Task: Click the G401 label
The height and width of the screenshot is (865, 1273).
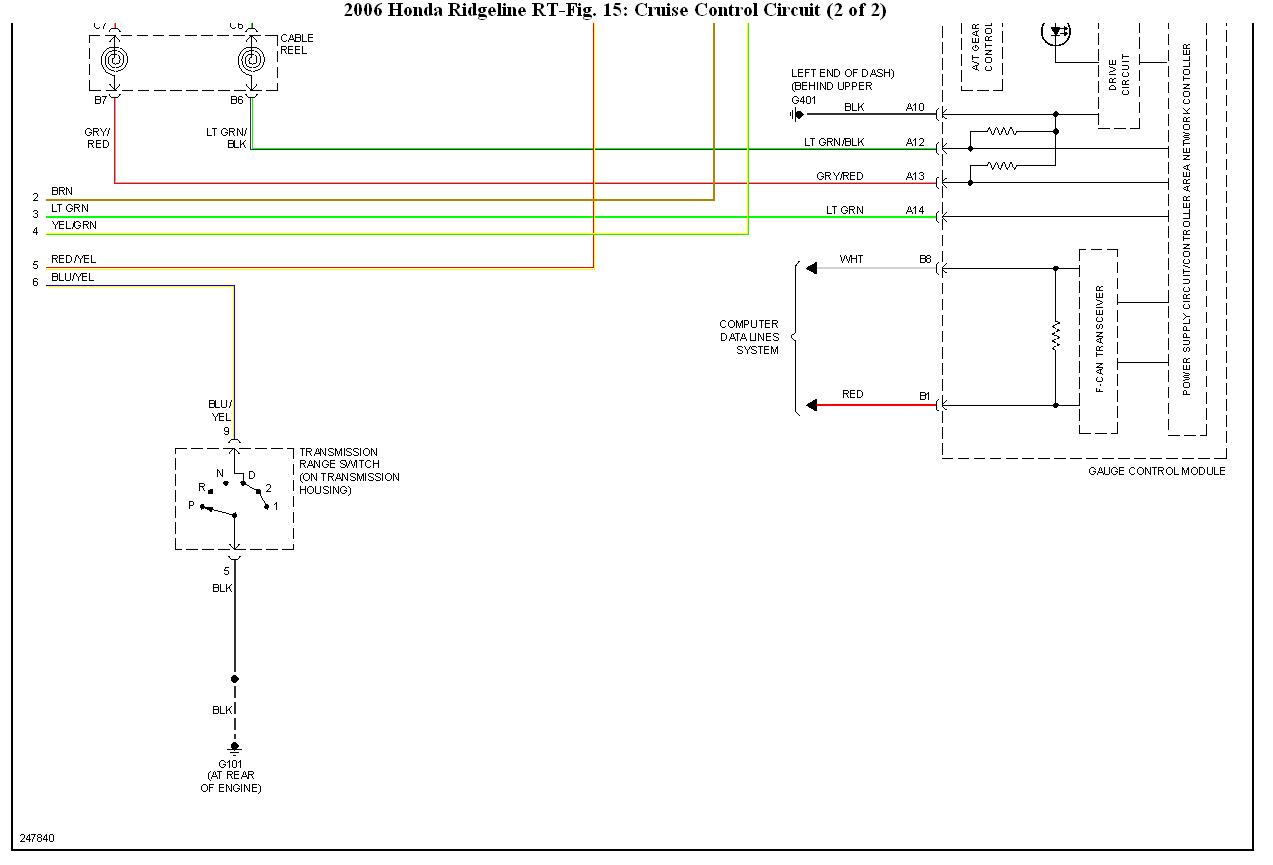Action: (804, 99)
